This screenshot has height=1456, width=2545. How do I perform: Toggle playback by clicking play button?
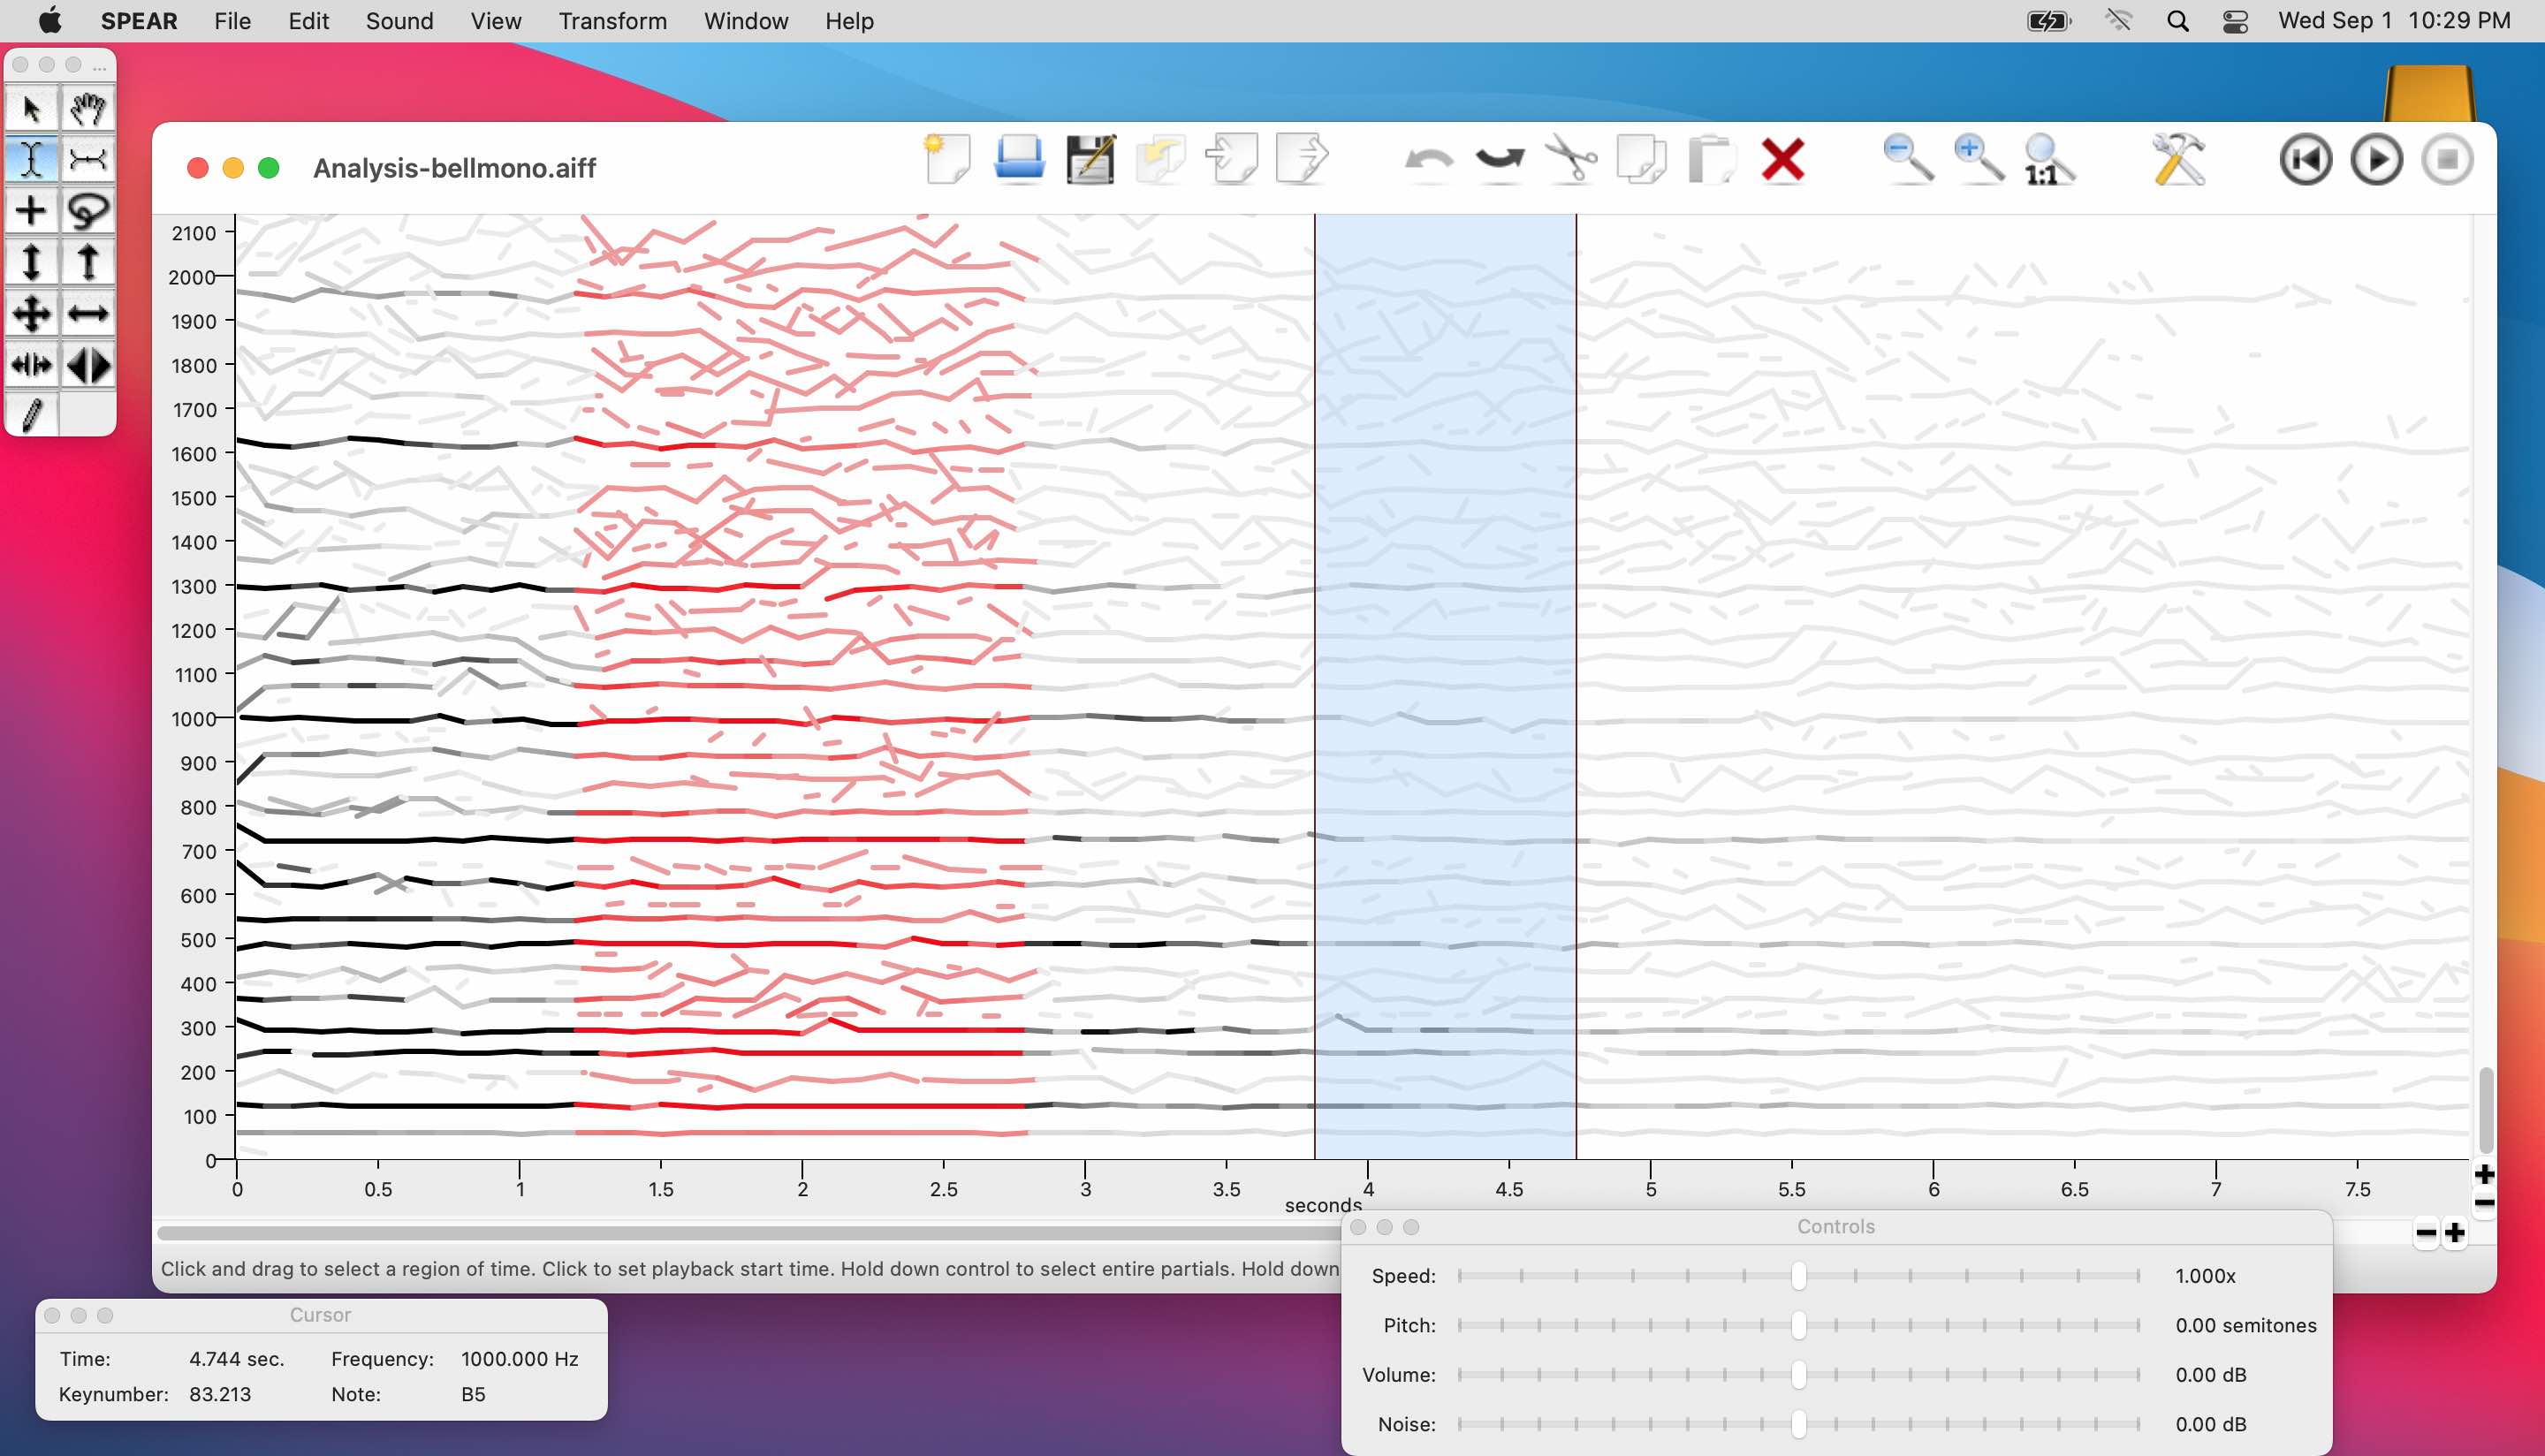point(2377,159)
